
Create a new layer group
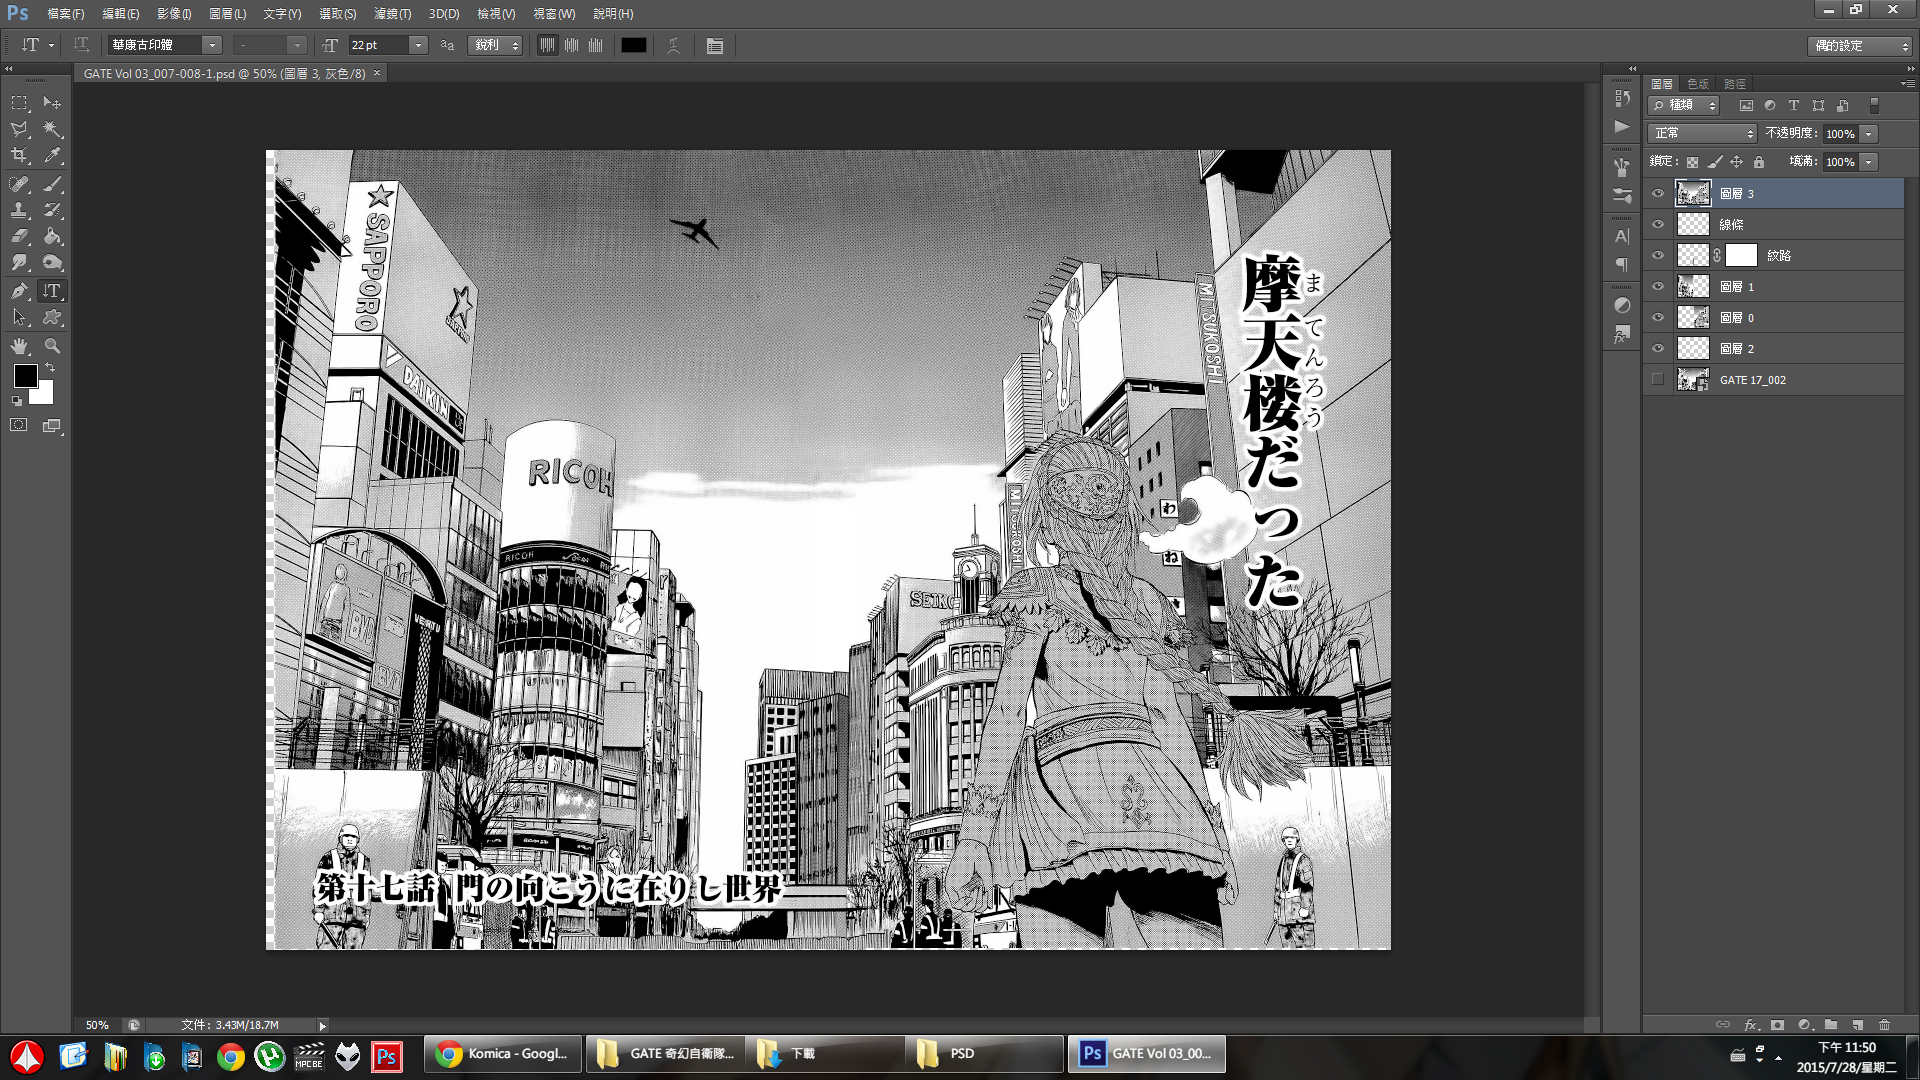click(x=1830, y=1025)
